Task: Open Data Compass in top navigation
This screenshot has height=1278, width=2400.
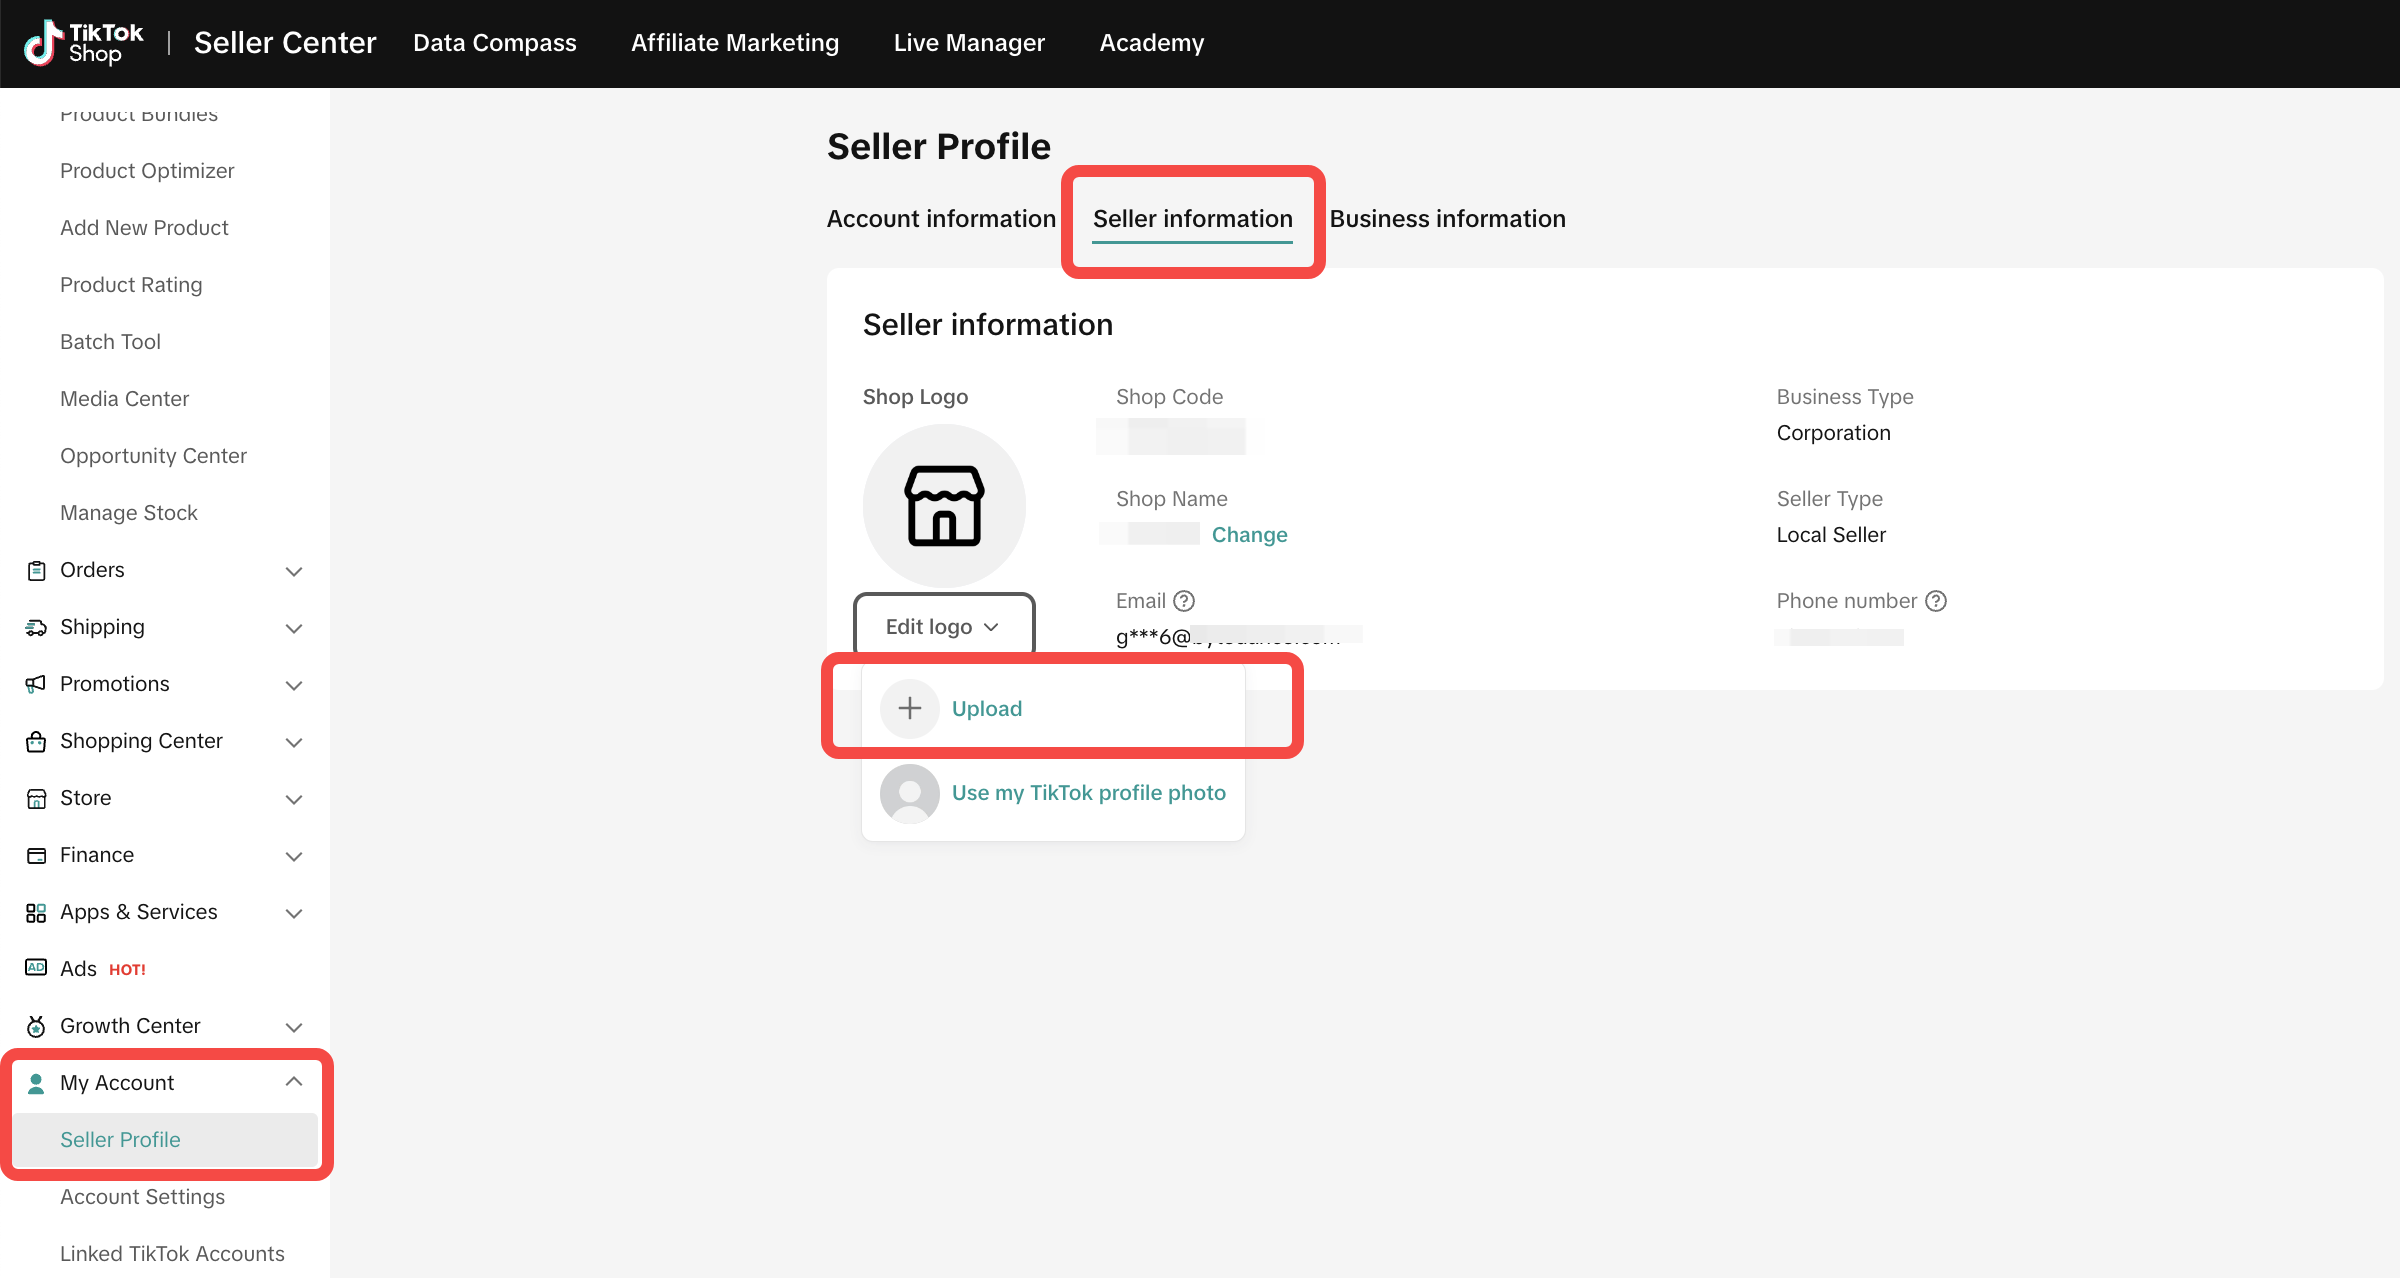Action: click(494, 43)
